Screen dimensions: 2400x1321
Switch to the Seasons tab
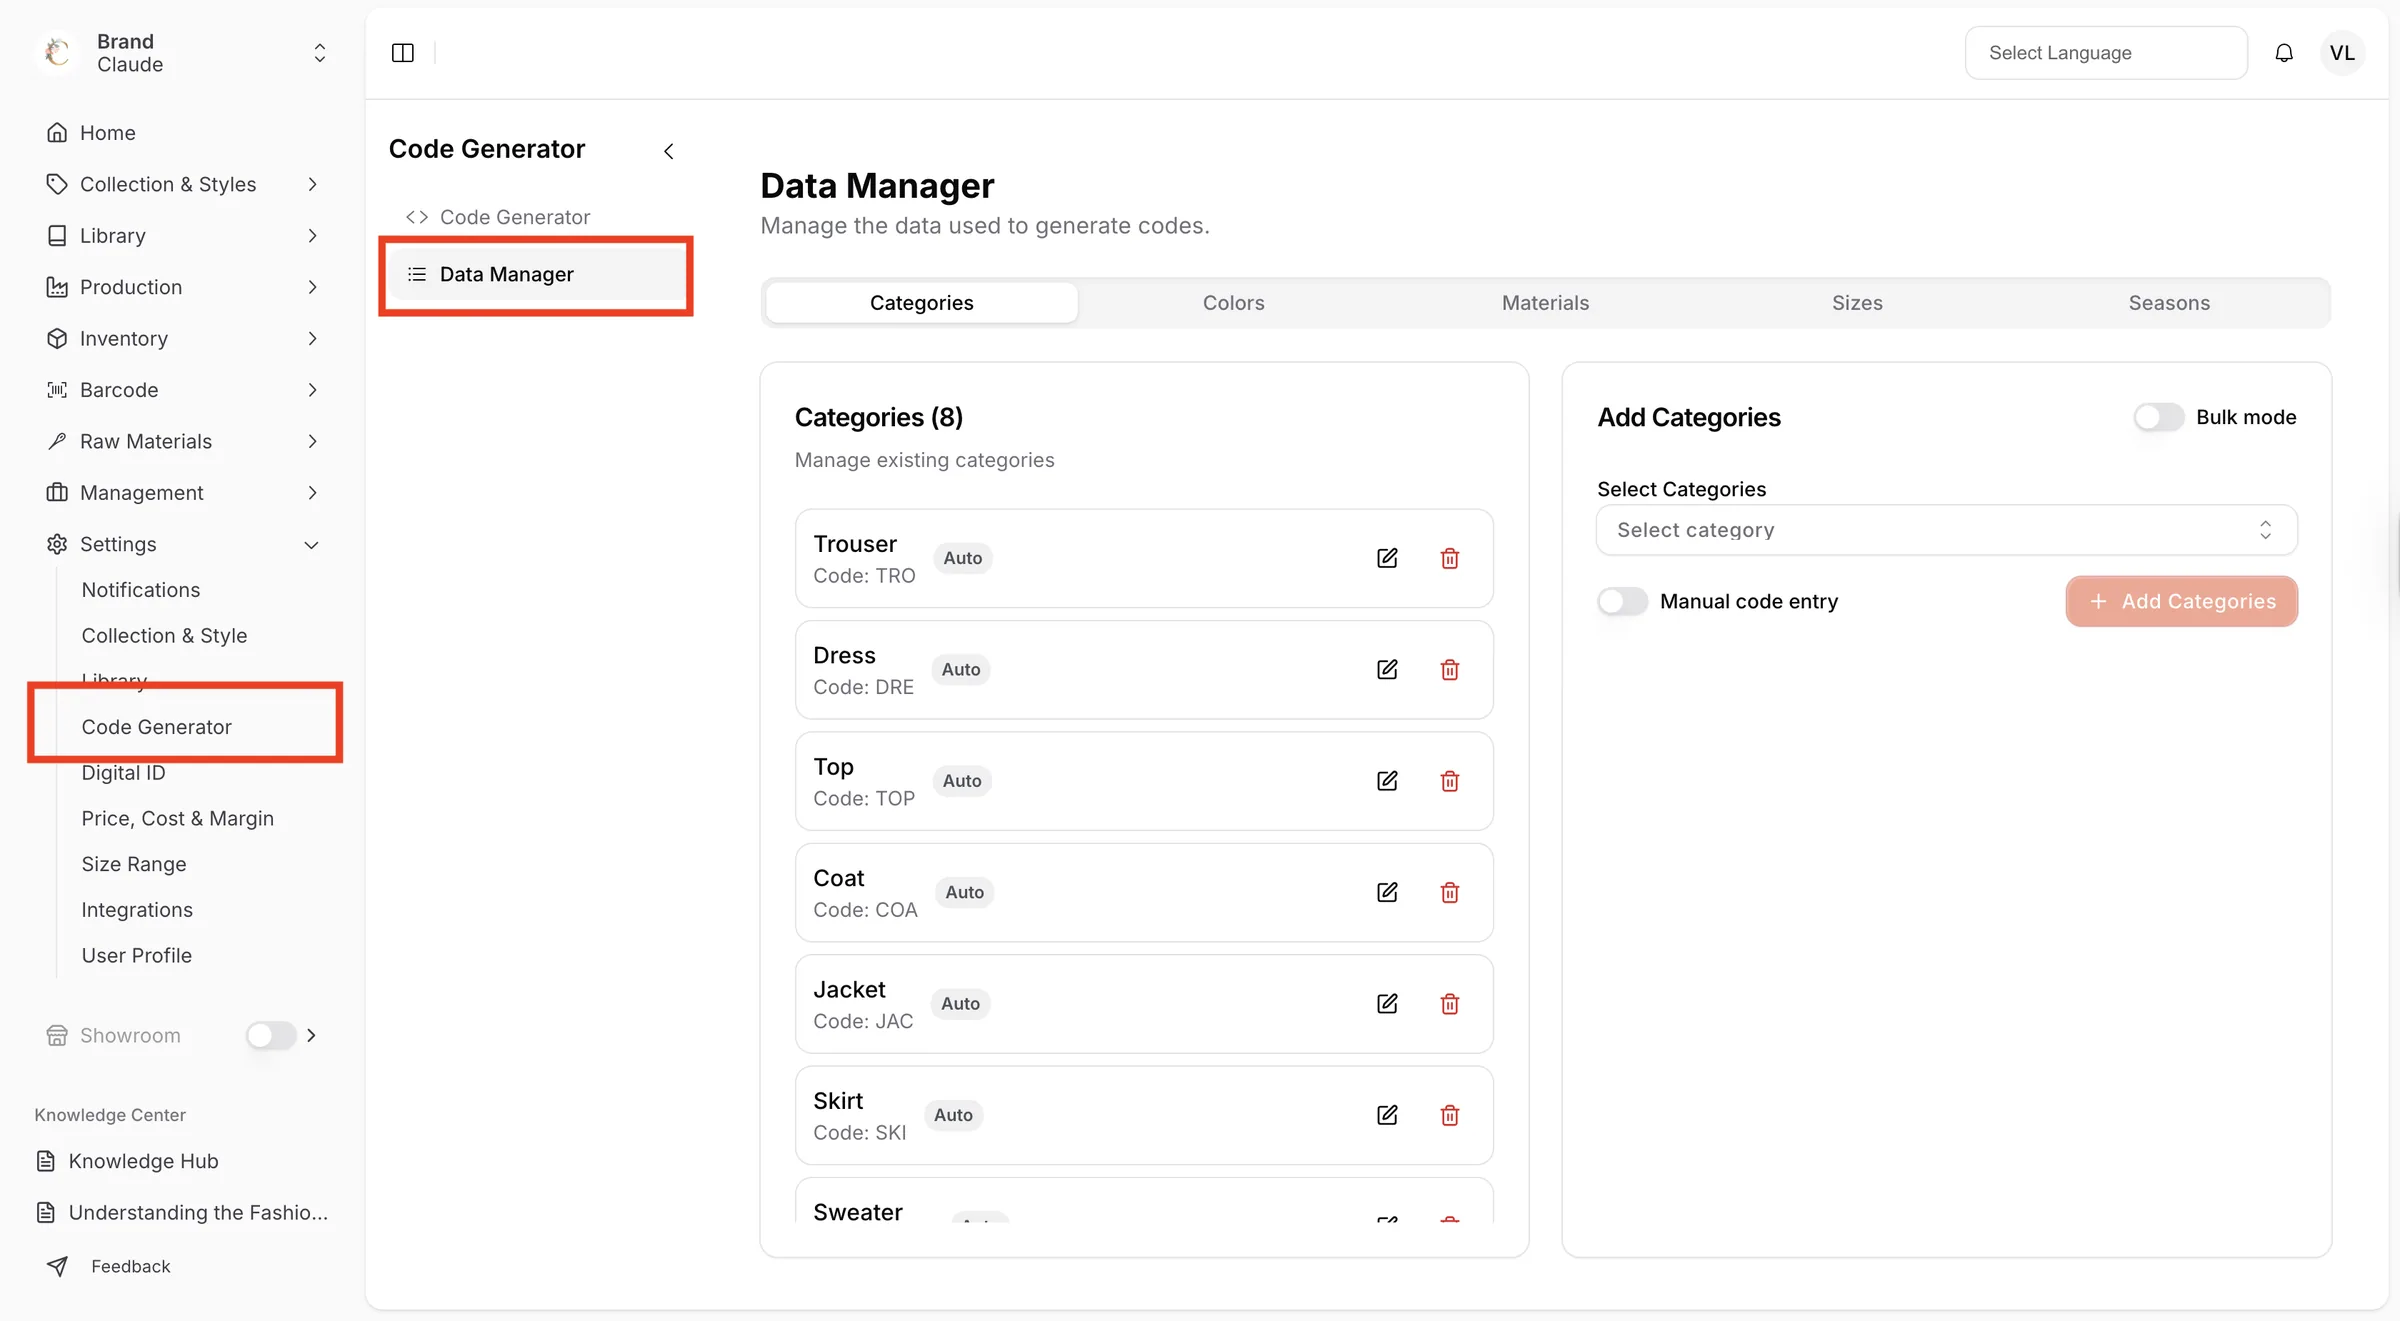[2169, 303]
